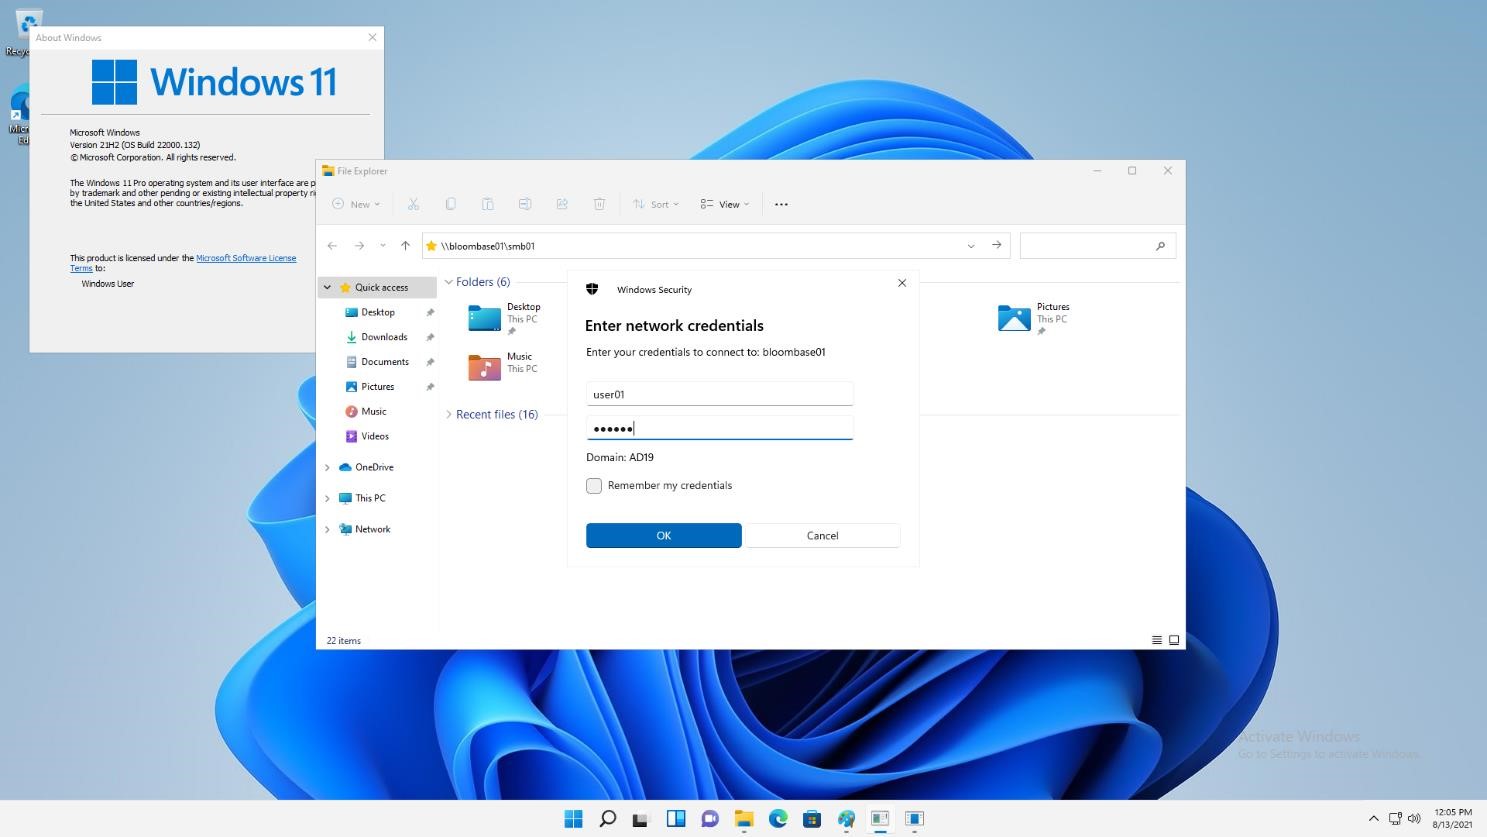The height and width of the screenshot is (837, 1487).
Task: Click the go-to arrow beside the address bar
Action: [x=996, y=245]
